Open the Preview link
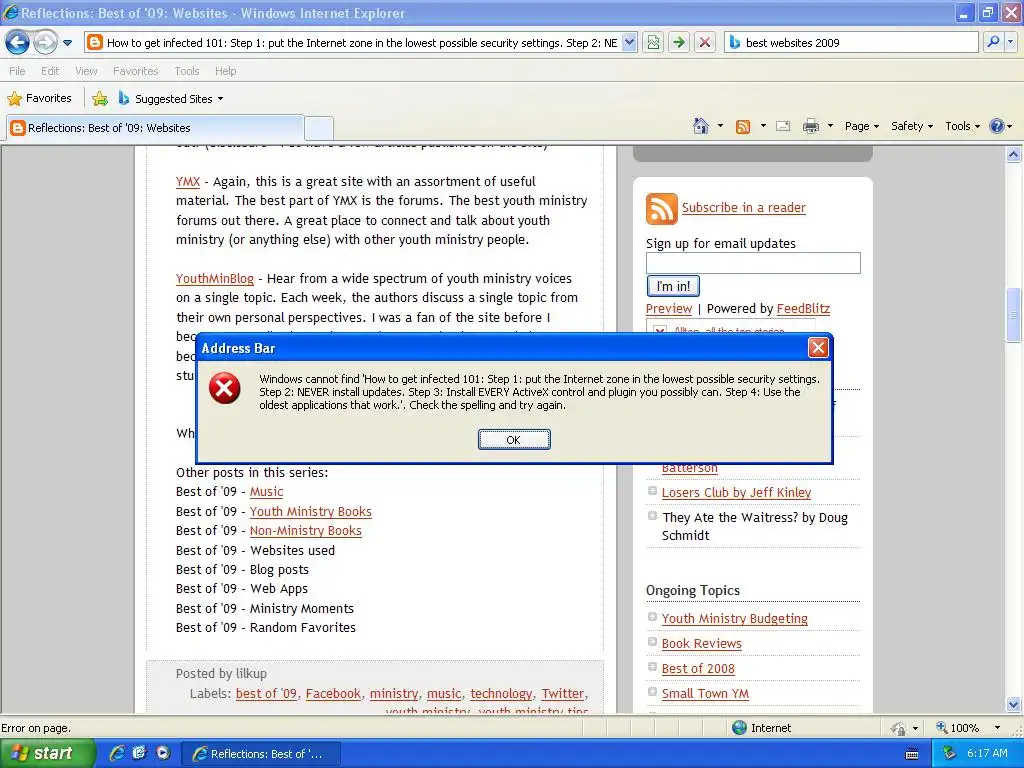 click(x=669, y=309)
